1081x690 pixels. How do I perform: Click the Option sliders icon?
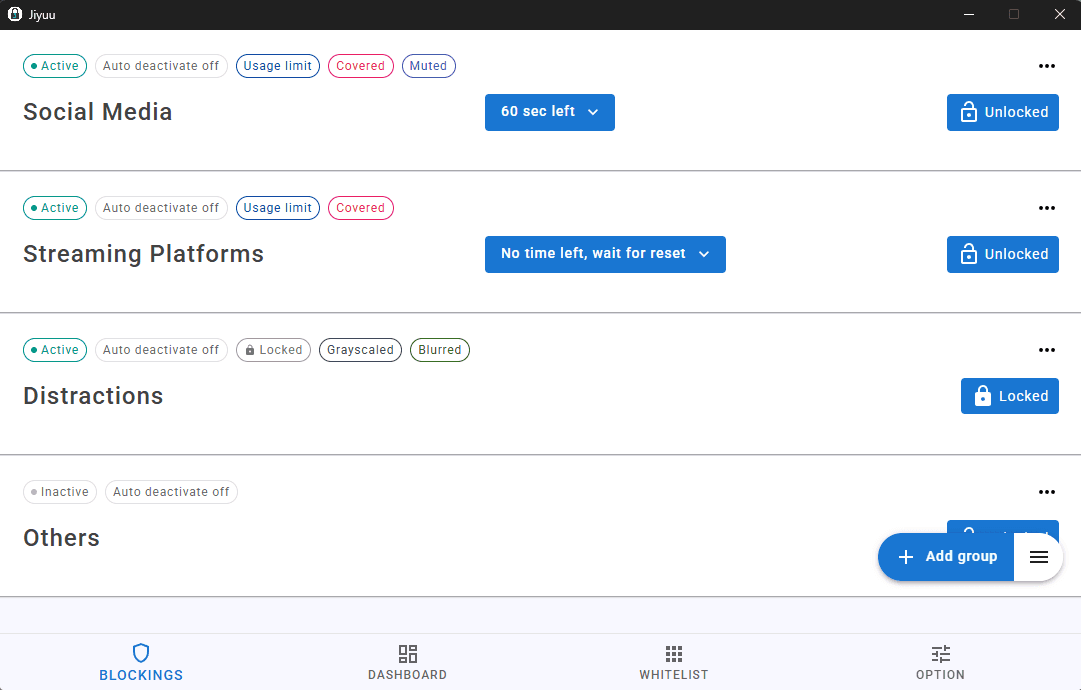[940, 654]
